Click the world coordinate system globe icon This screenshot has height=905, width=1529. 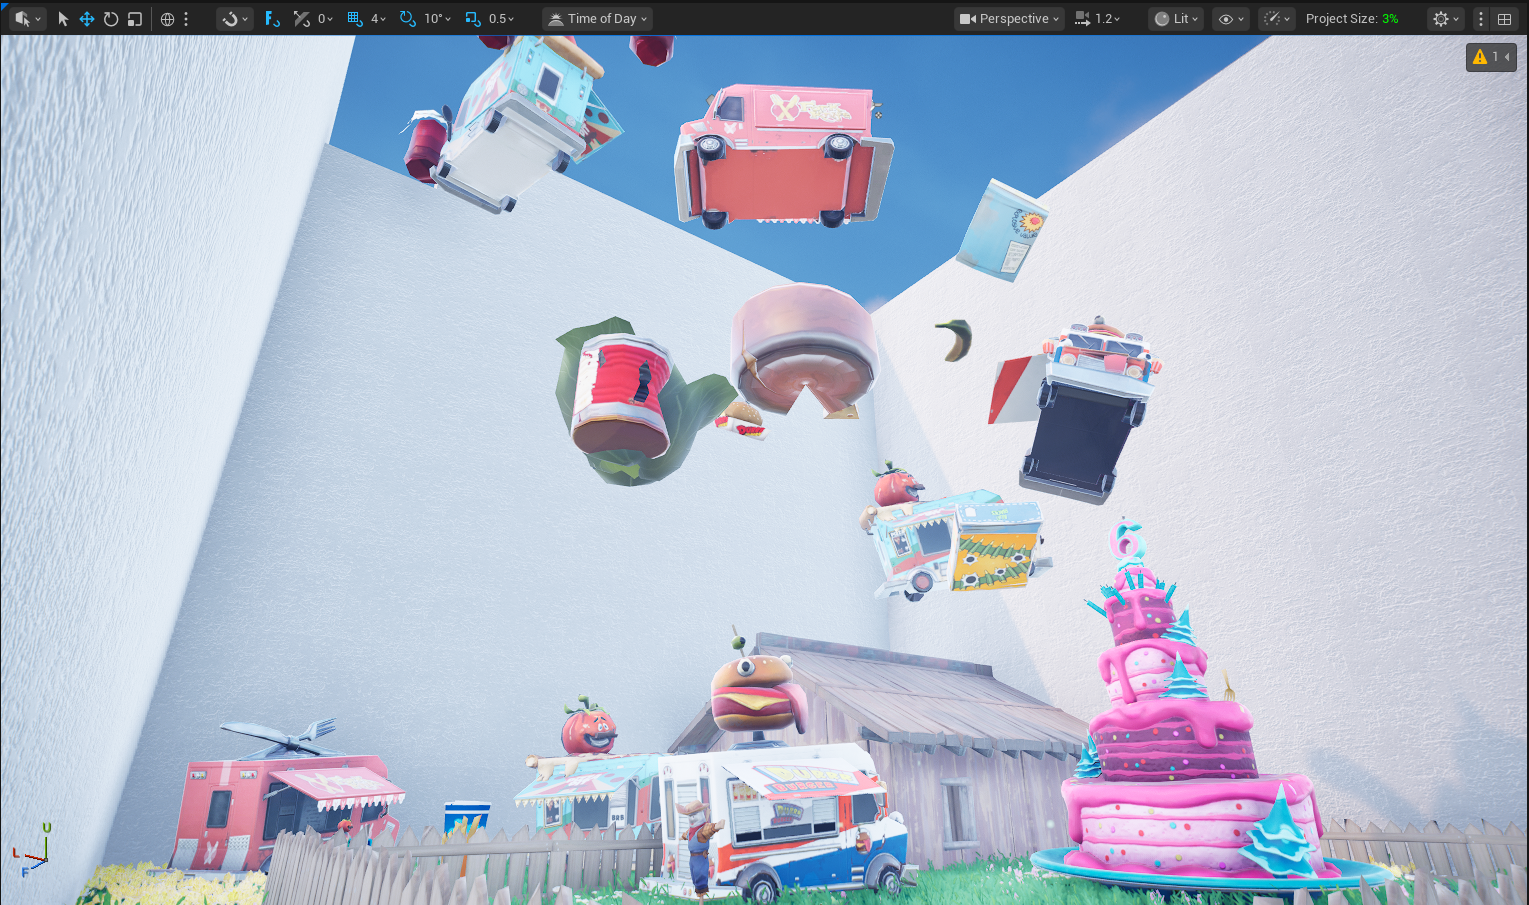[x=167, y=19]
